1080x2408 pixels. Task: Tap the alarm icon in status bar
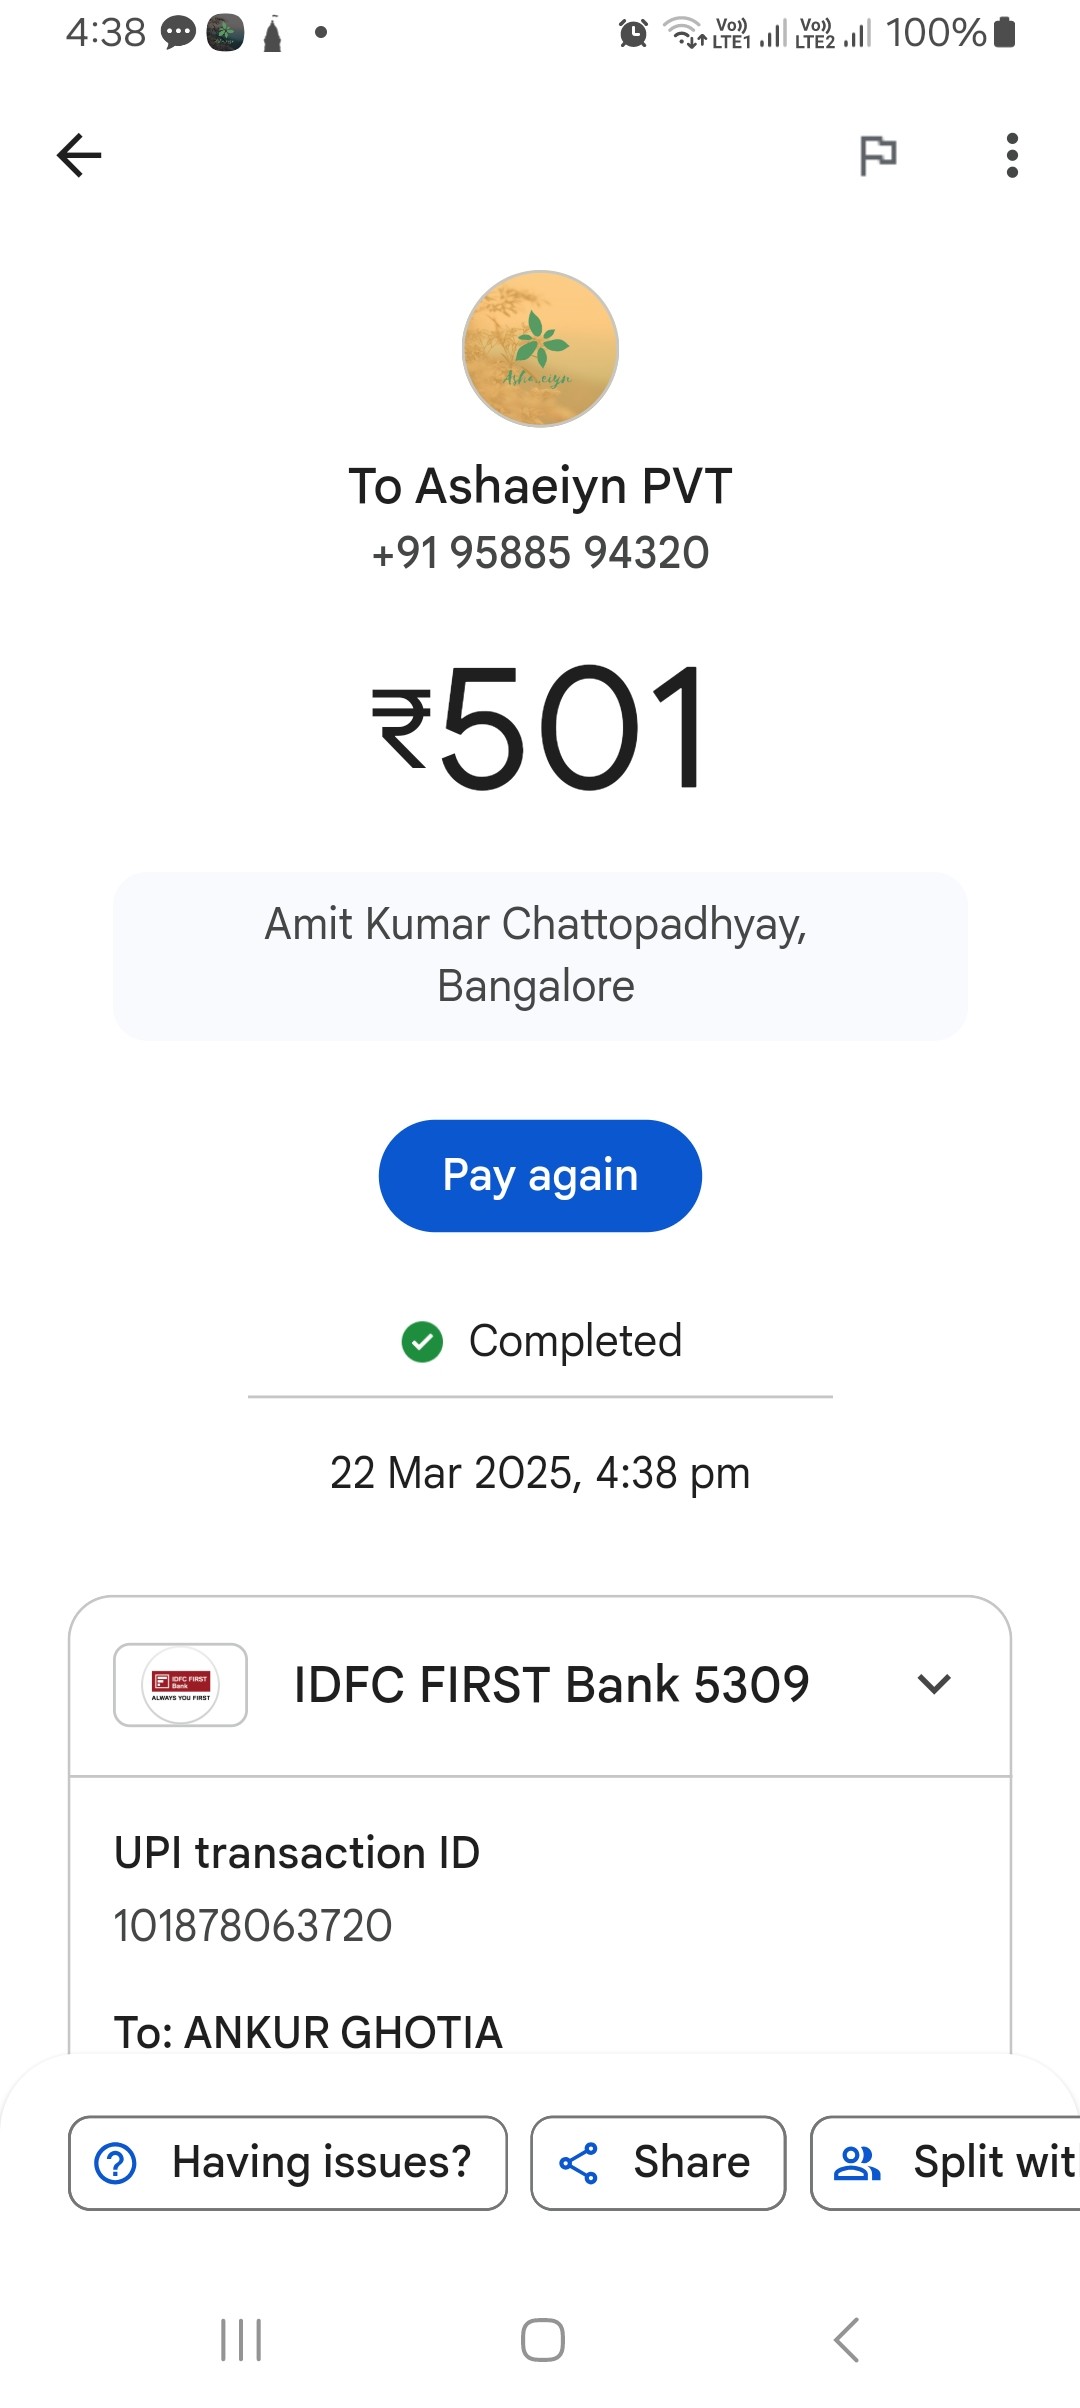(x=633, y=33)
